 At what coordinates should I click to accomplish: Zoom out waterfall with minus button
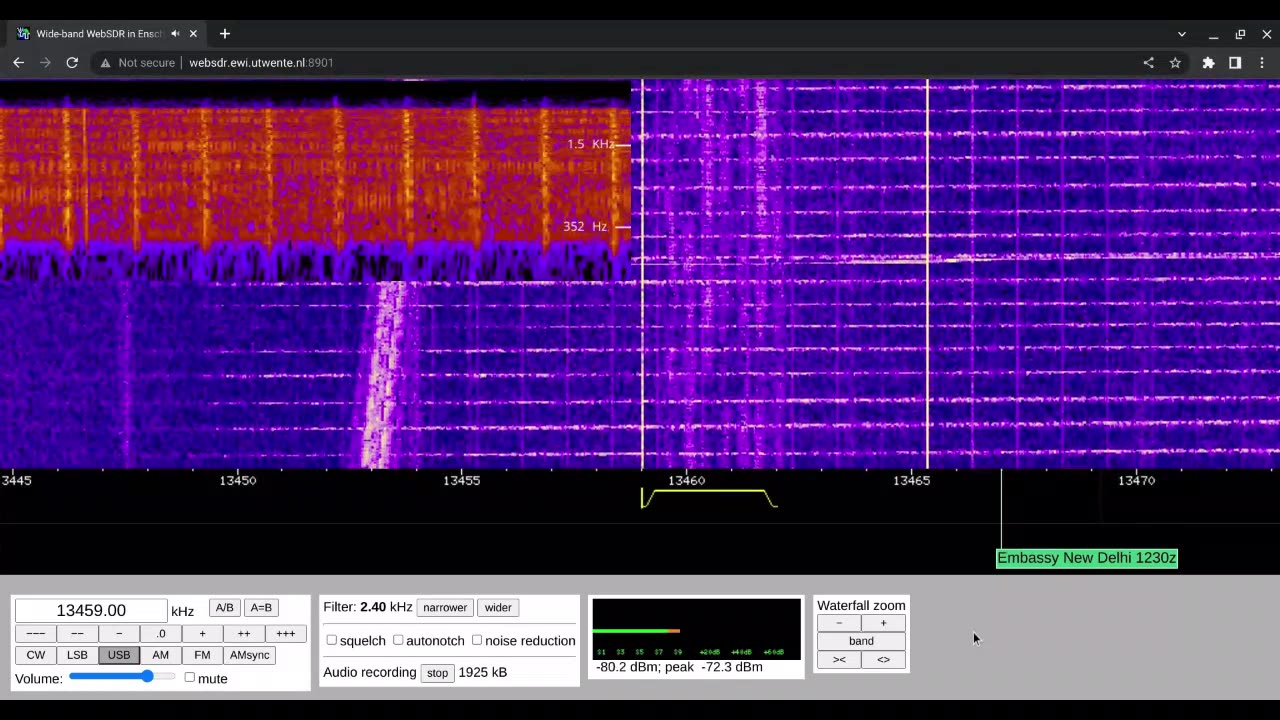(839, 623)
